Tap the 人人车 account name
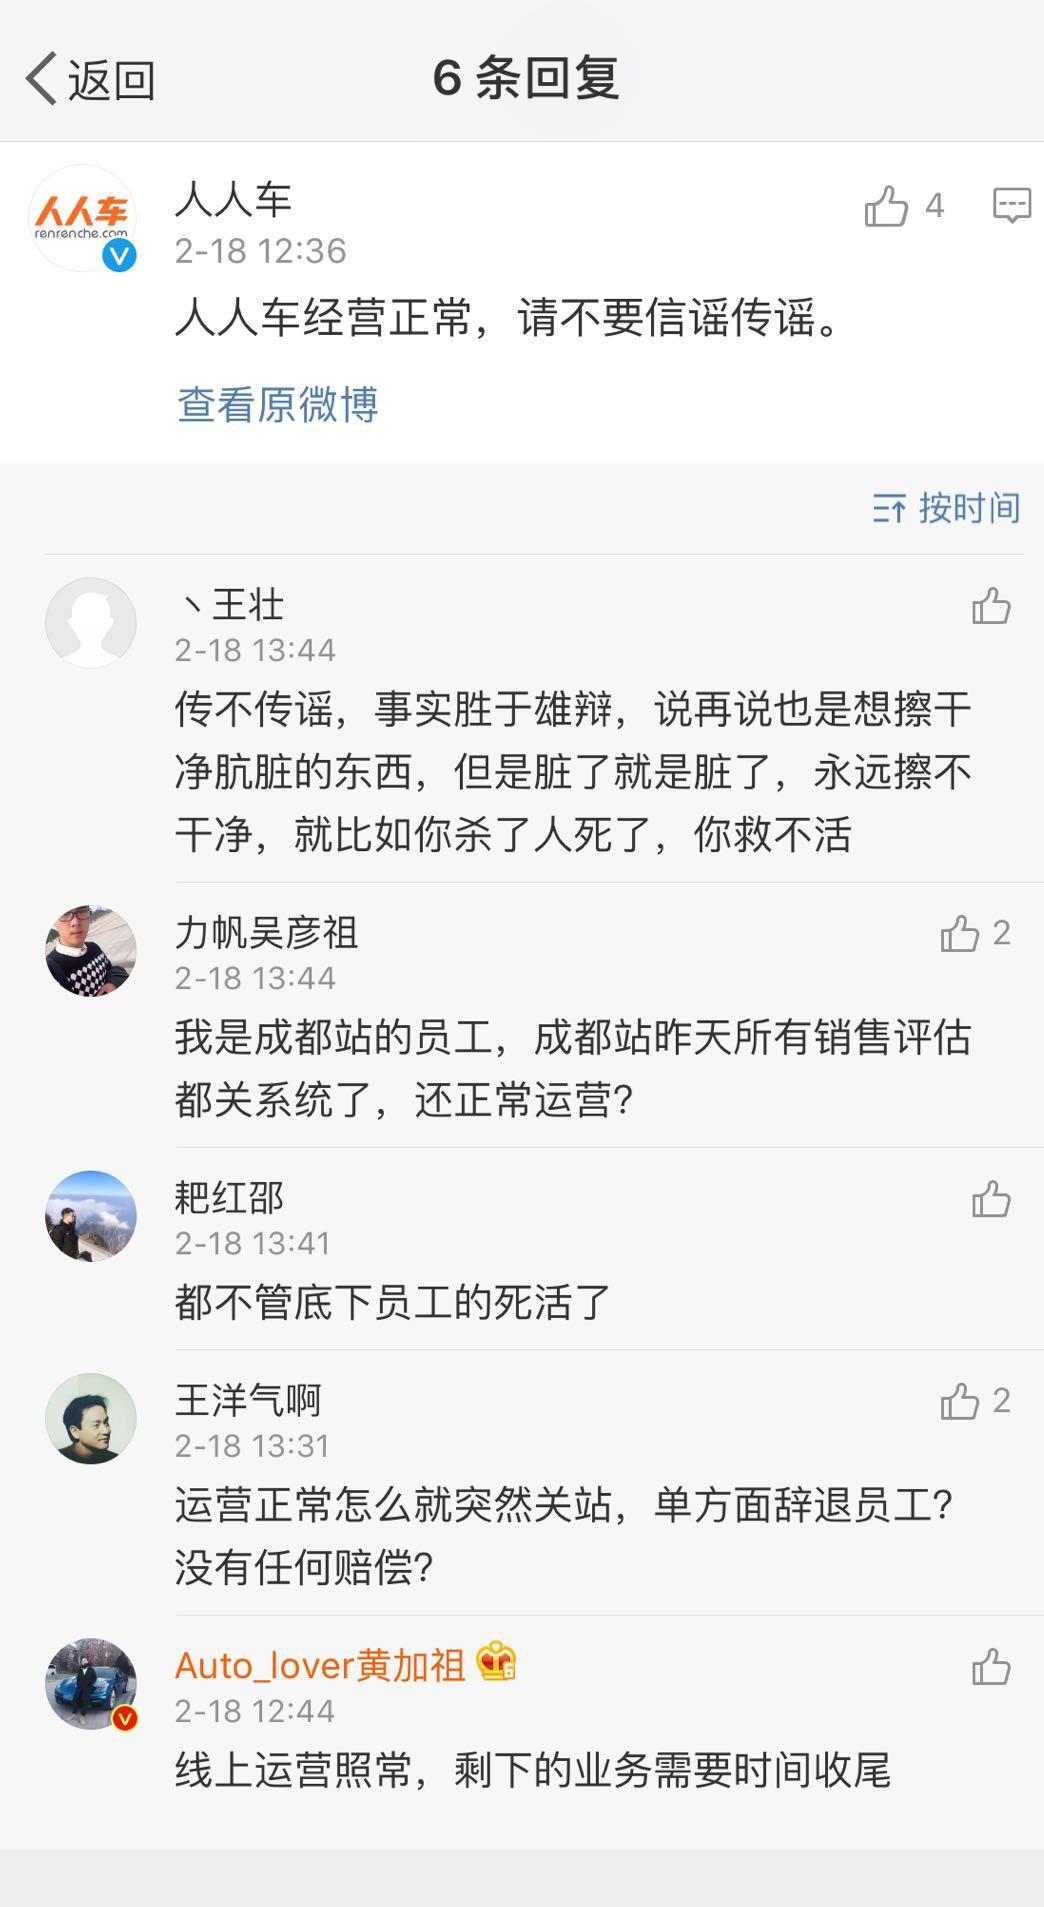Image resolution: width=1044 pixels, height=1907 pixels. (233, 199)
